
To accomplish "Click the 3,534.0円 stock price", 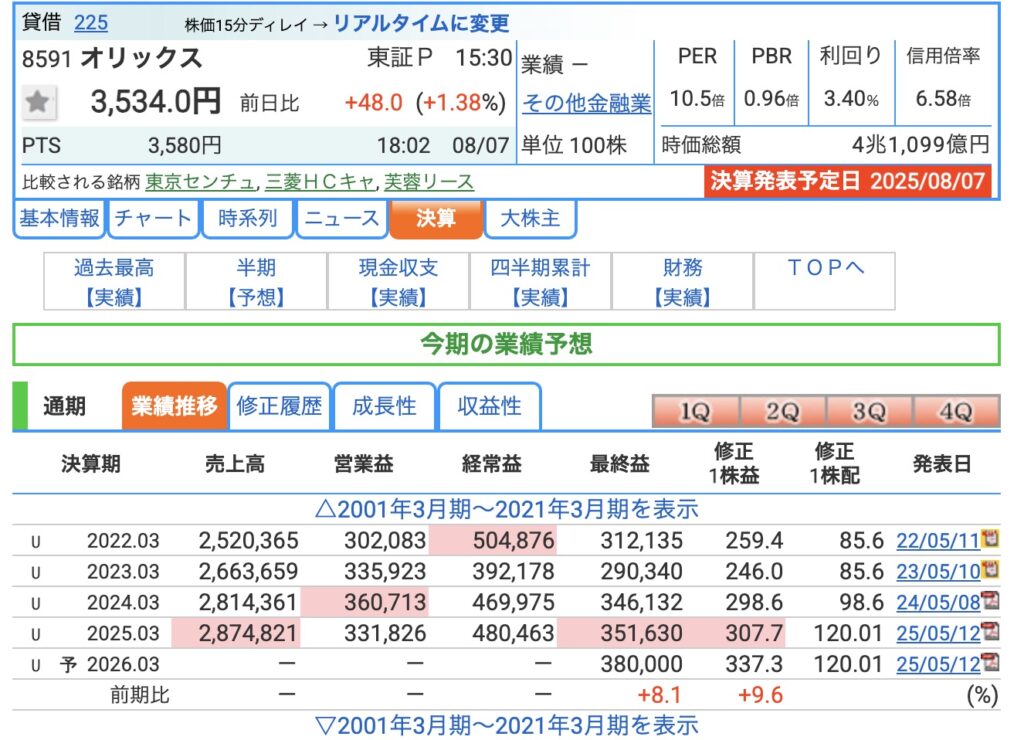I will tap(155, 103).
